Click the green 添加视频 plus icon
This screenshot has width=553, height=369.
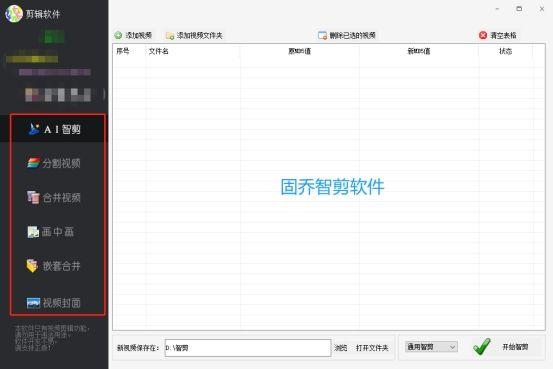point(118,35)
